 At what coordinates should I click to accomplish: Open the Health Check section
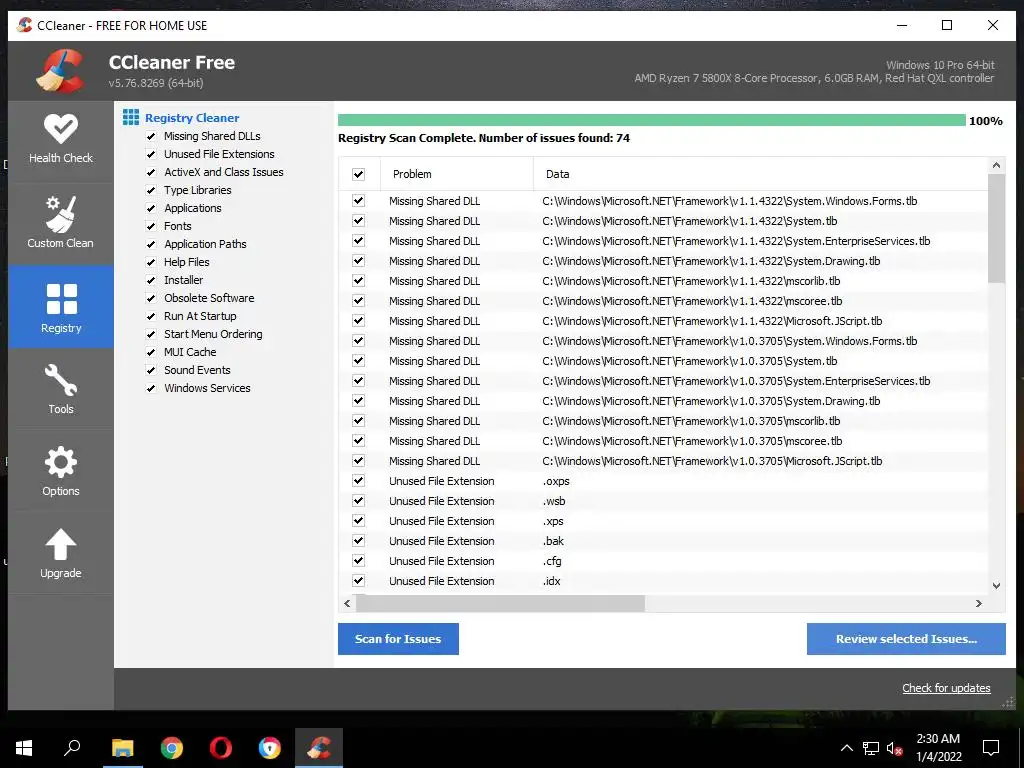click(61, 138)
